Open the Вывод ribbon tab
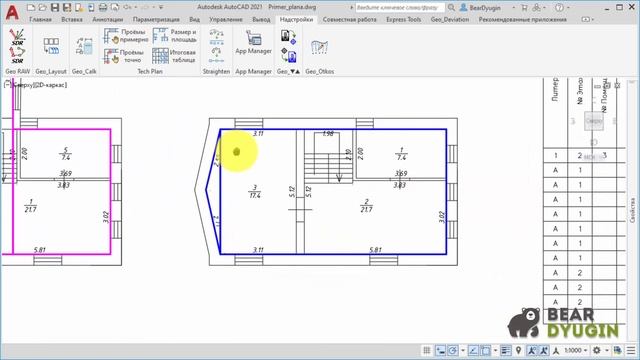This screenshot has width=640, height=360. (x=261, y=19)
